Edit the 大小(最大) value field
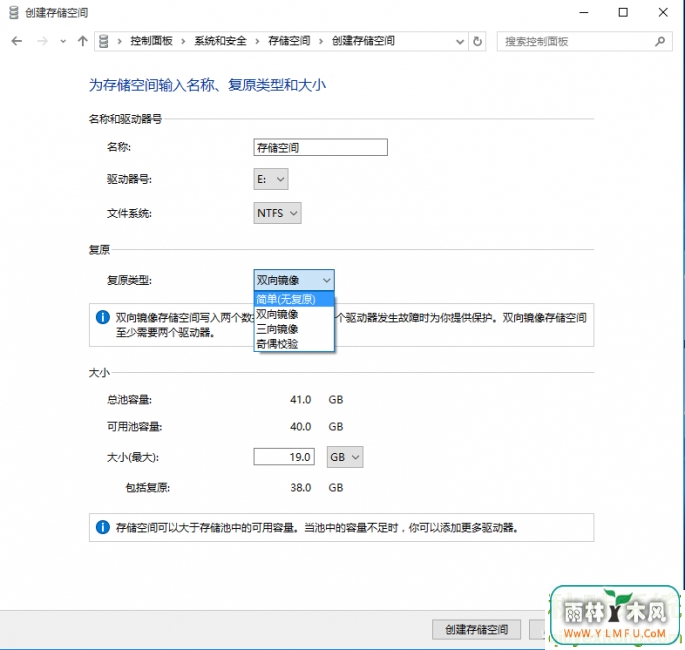 click(284, 457)
